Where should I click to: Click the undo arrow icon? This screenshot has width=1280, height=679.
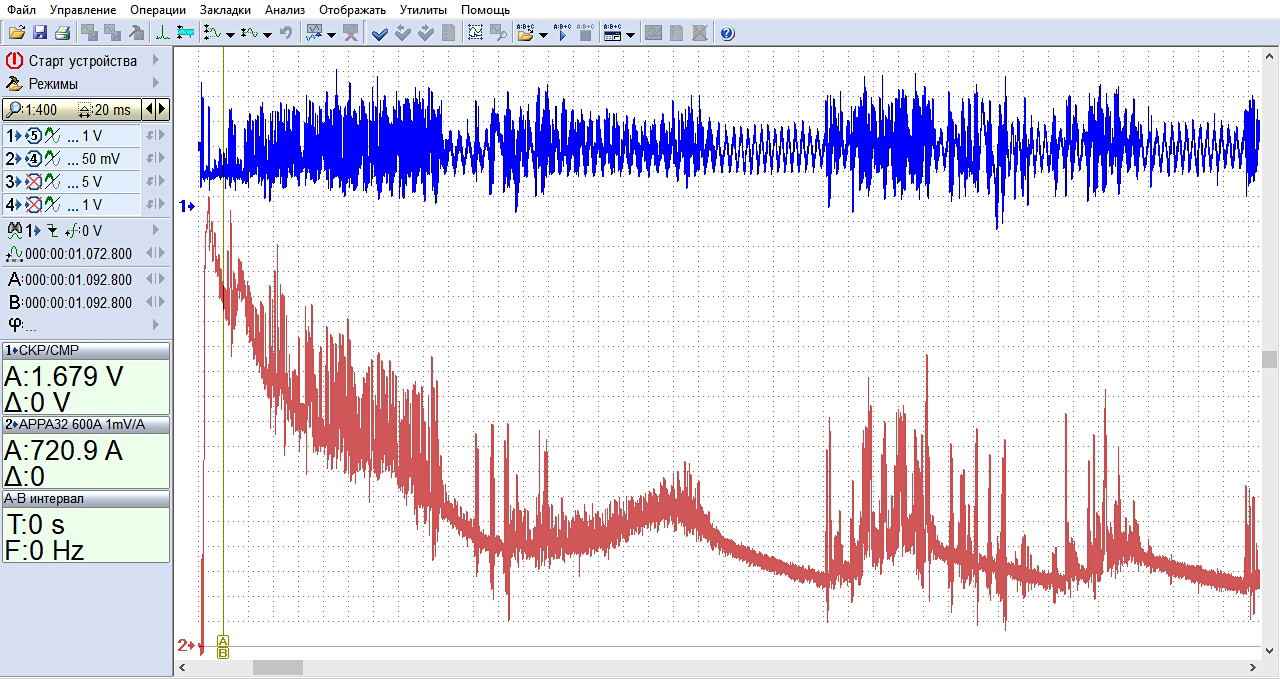coord(286,33)
